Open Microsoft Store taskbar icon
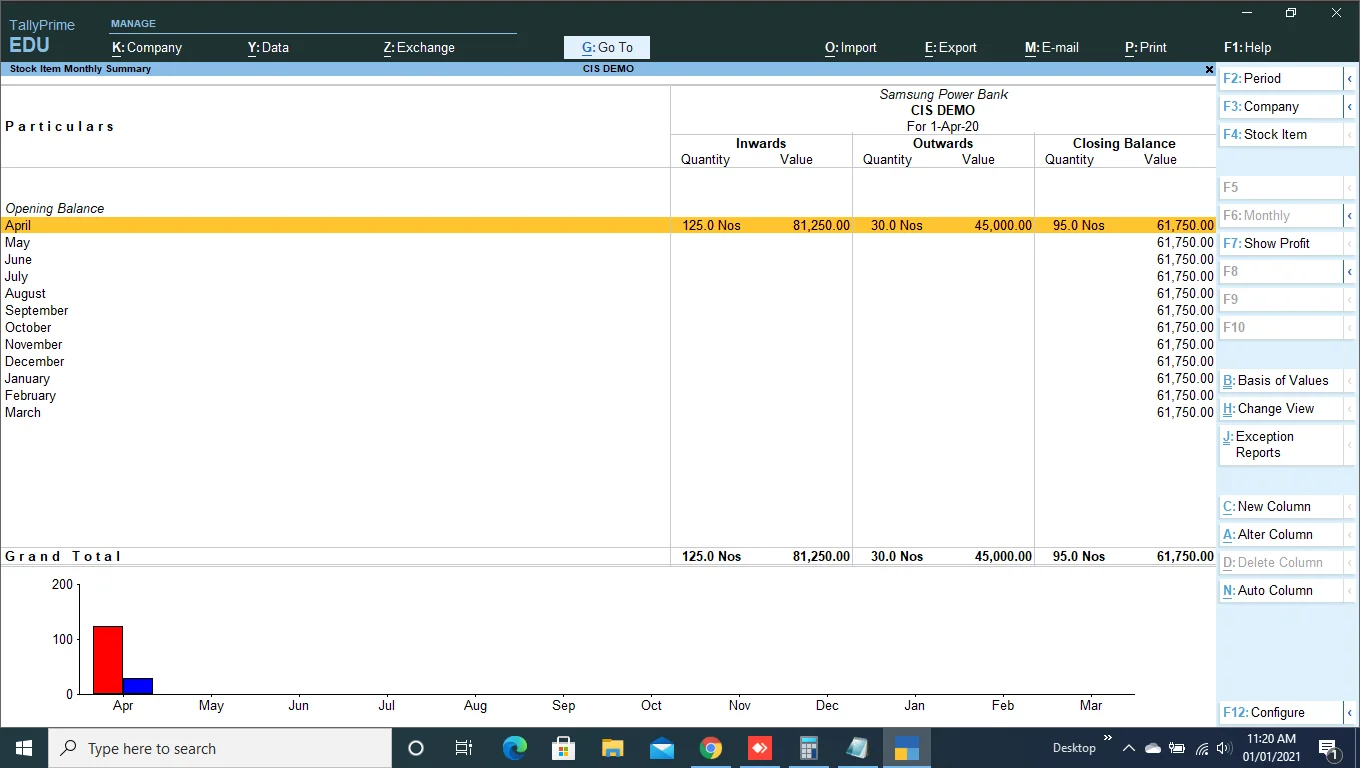Screen dimensions: 1360x768 [563, 748]
